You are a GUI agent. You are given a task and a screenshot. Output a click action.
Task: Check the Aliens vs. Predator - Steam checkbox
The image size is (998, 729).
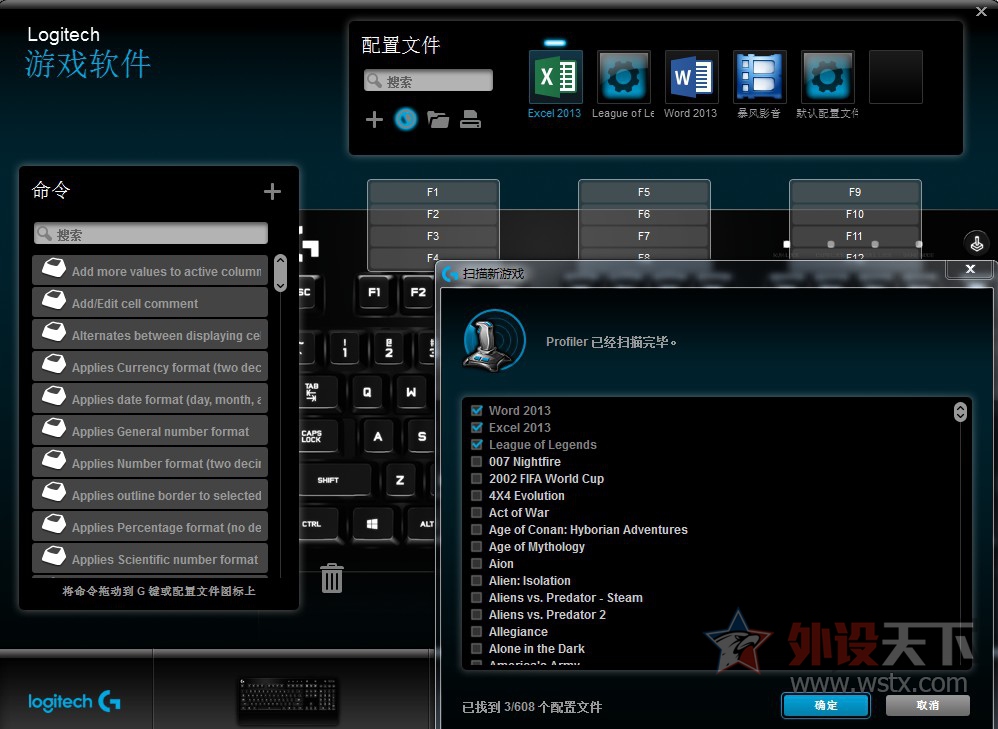[477, 598]
